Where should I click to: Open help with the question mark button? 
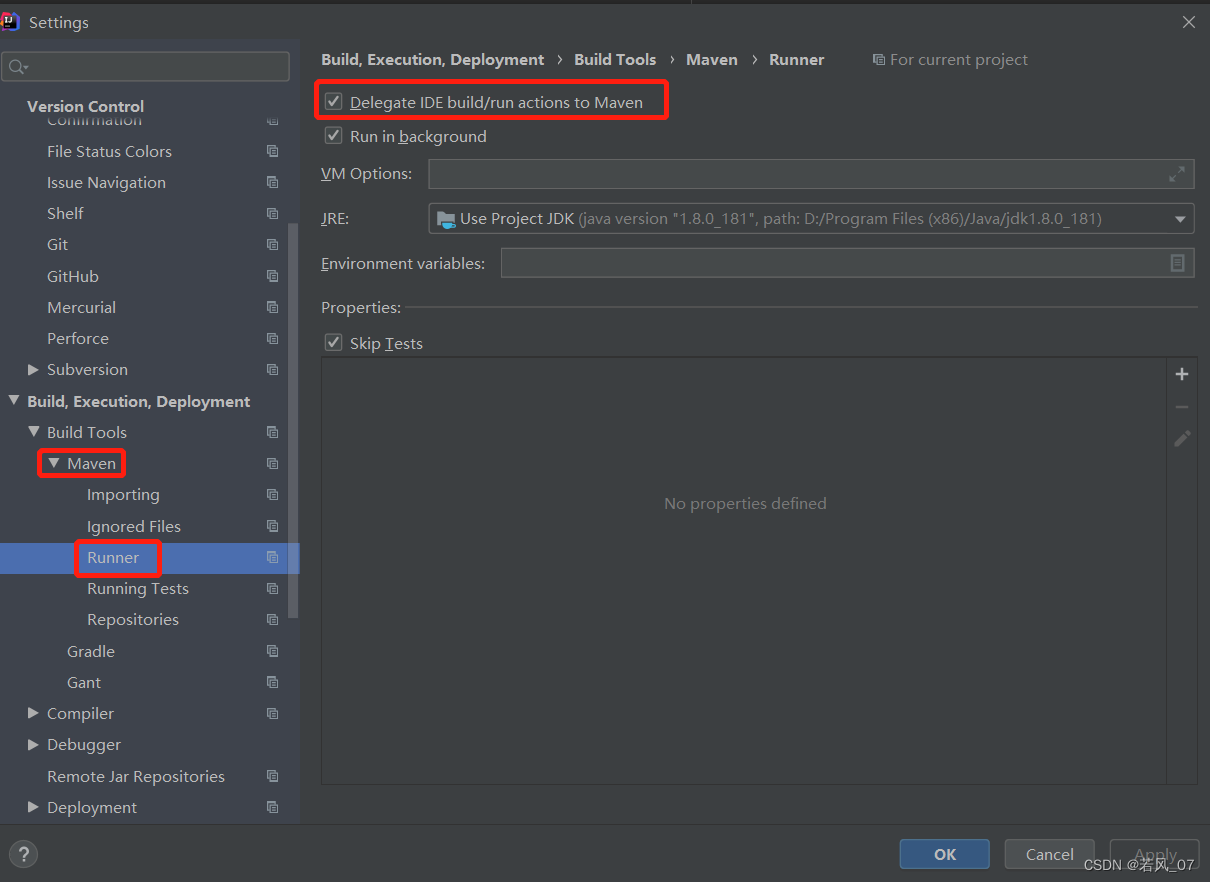click(x=23, y=854)
